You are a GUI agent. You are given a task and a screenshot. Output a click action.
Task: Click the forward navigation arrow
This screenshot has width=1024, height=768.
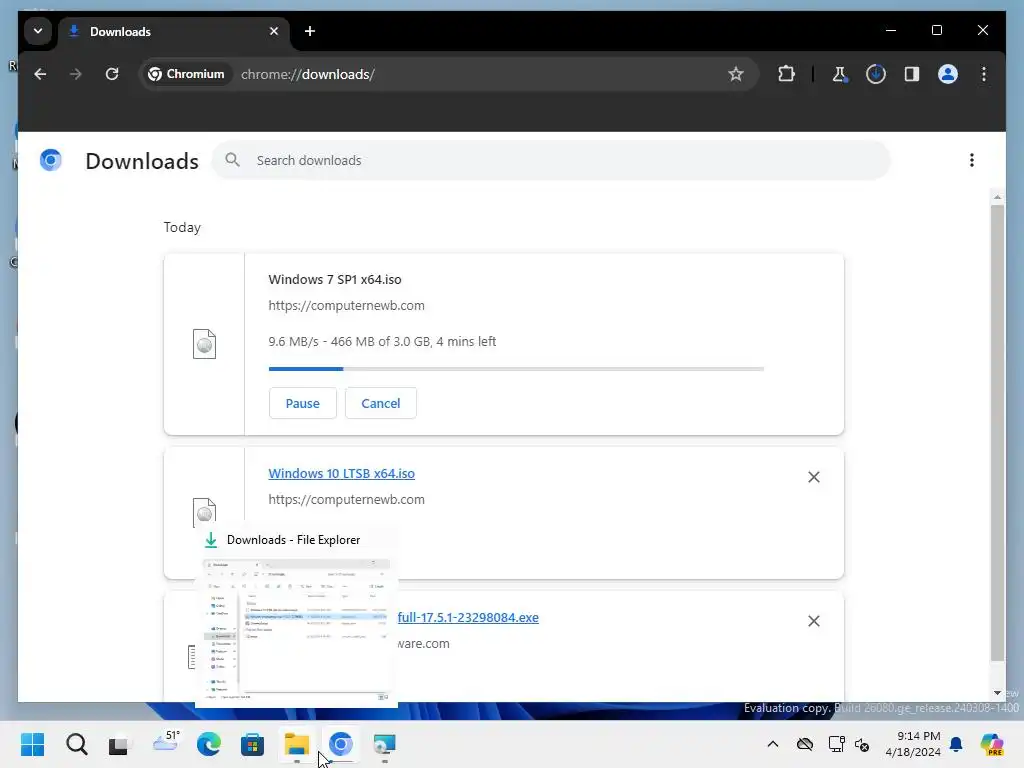click(x=76, y=74)
